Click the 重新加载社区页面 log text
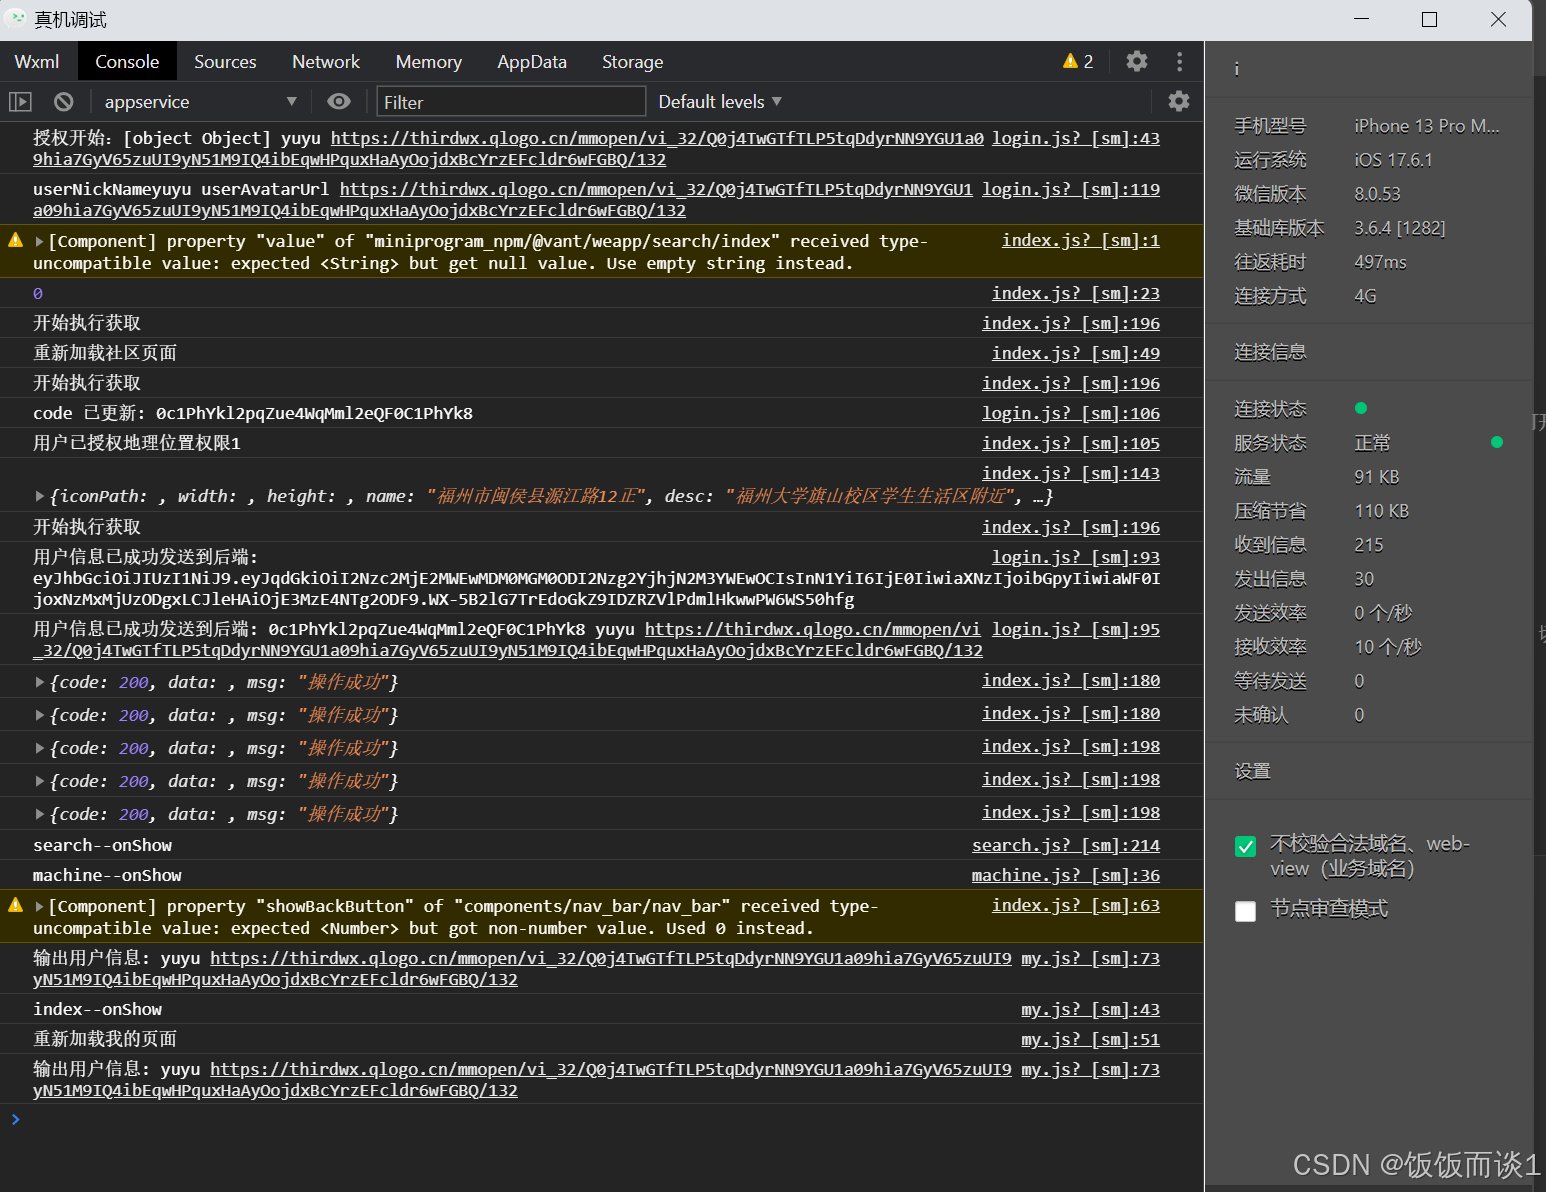This screenshot has width=1546, height=1192. point(105,353)
